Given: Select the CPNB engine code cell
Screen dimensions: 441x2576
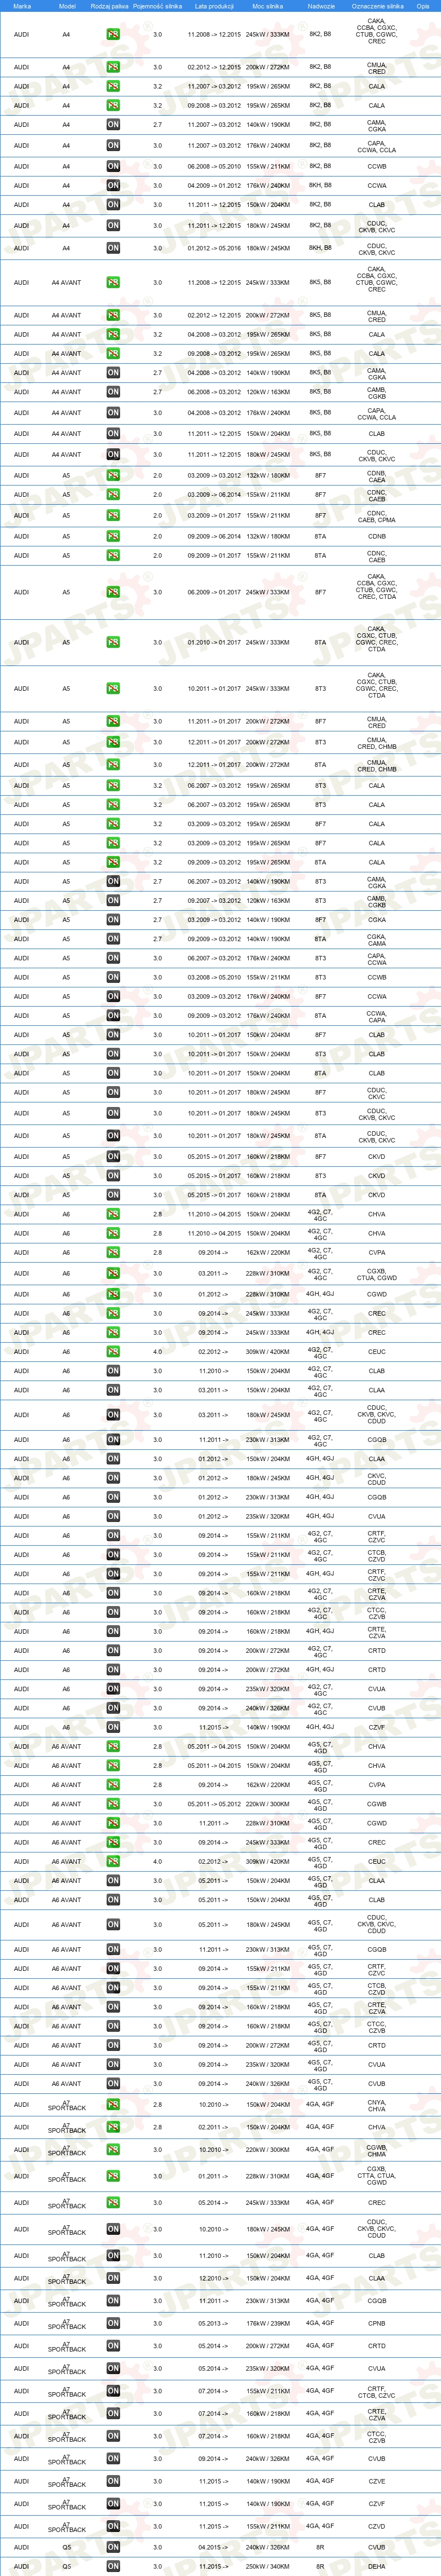Looking at the screenshot, I should 376,2322.
